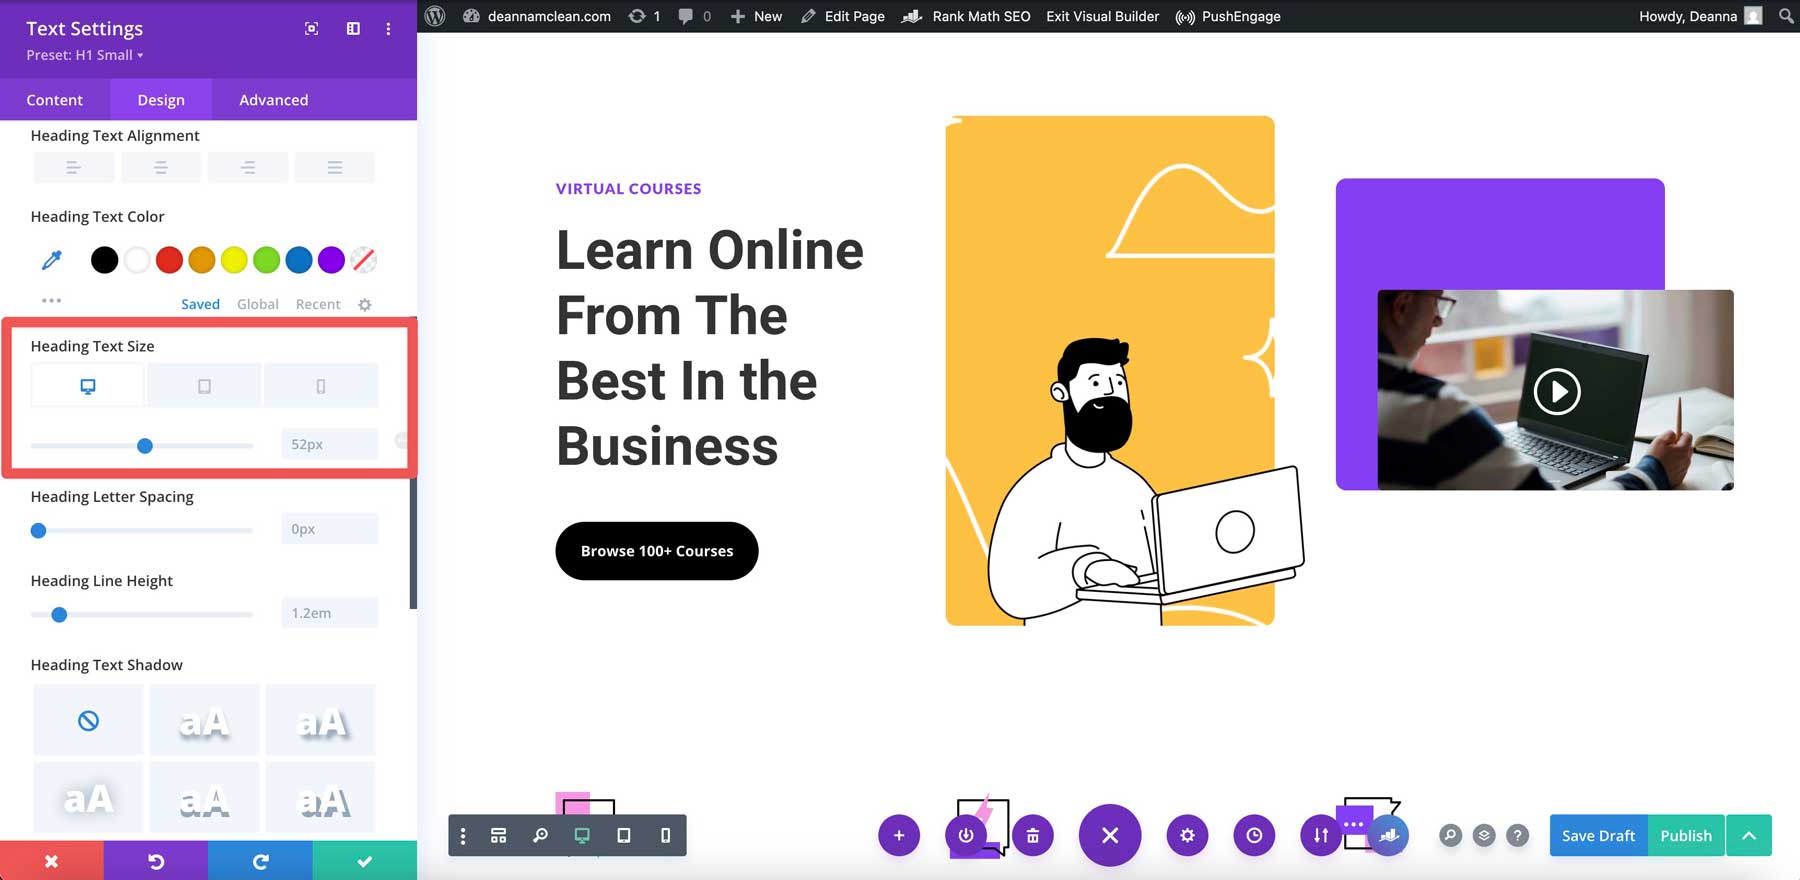Open the Content tab
Screen dimensions: 1800x880
(55, 100)
